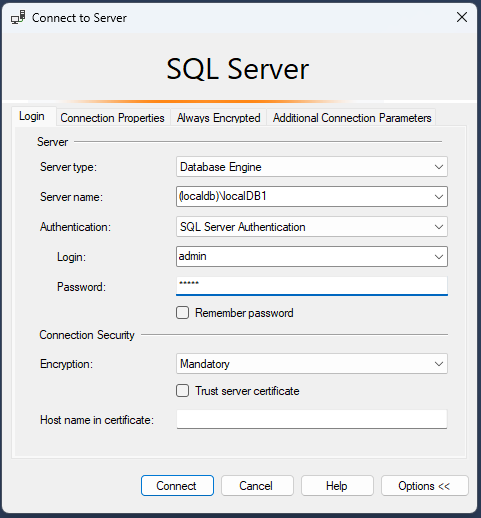The height and width of the screenshot is (518, 481).
Task: Open the Server name dropdown arrow
Action: pos(439,197)
